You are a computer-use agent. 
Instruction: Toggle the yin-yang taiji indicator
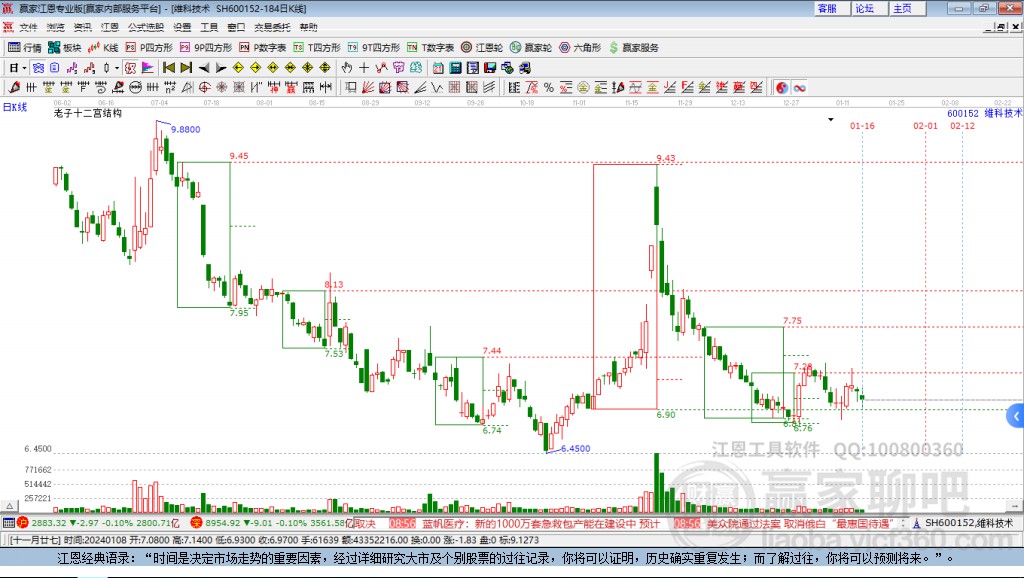pyautogui.click(x=782, y=87)
